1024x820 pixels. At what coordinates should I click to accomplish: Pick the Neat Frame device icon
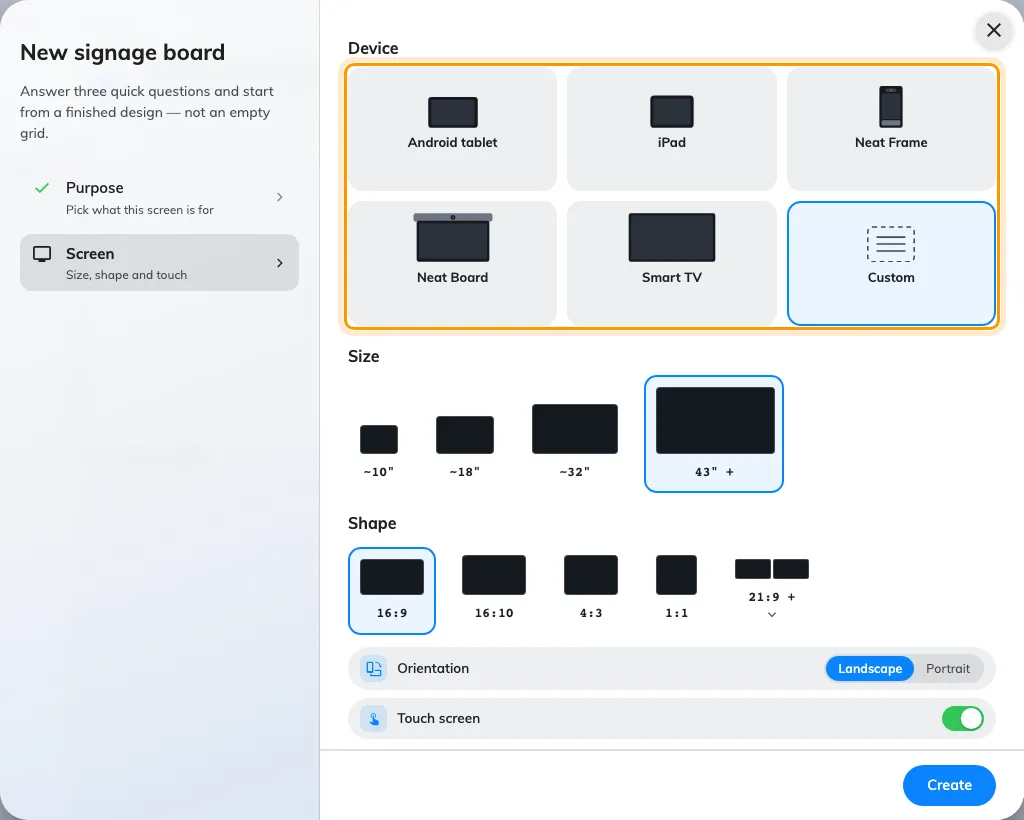(x=891, y=106)
